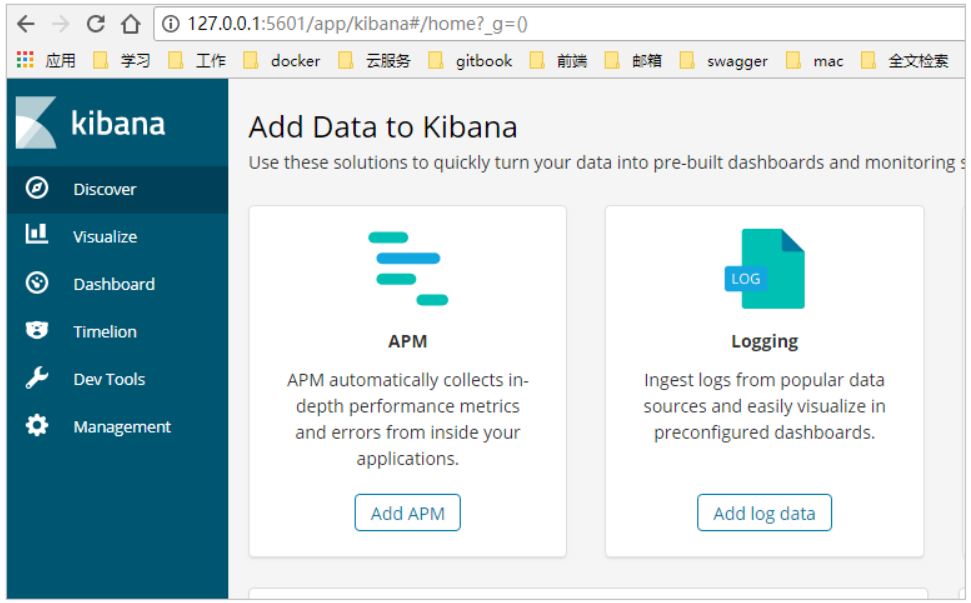Click the Discover compass icon

coord(37,188)
